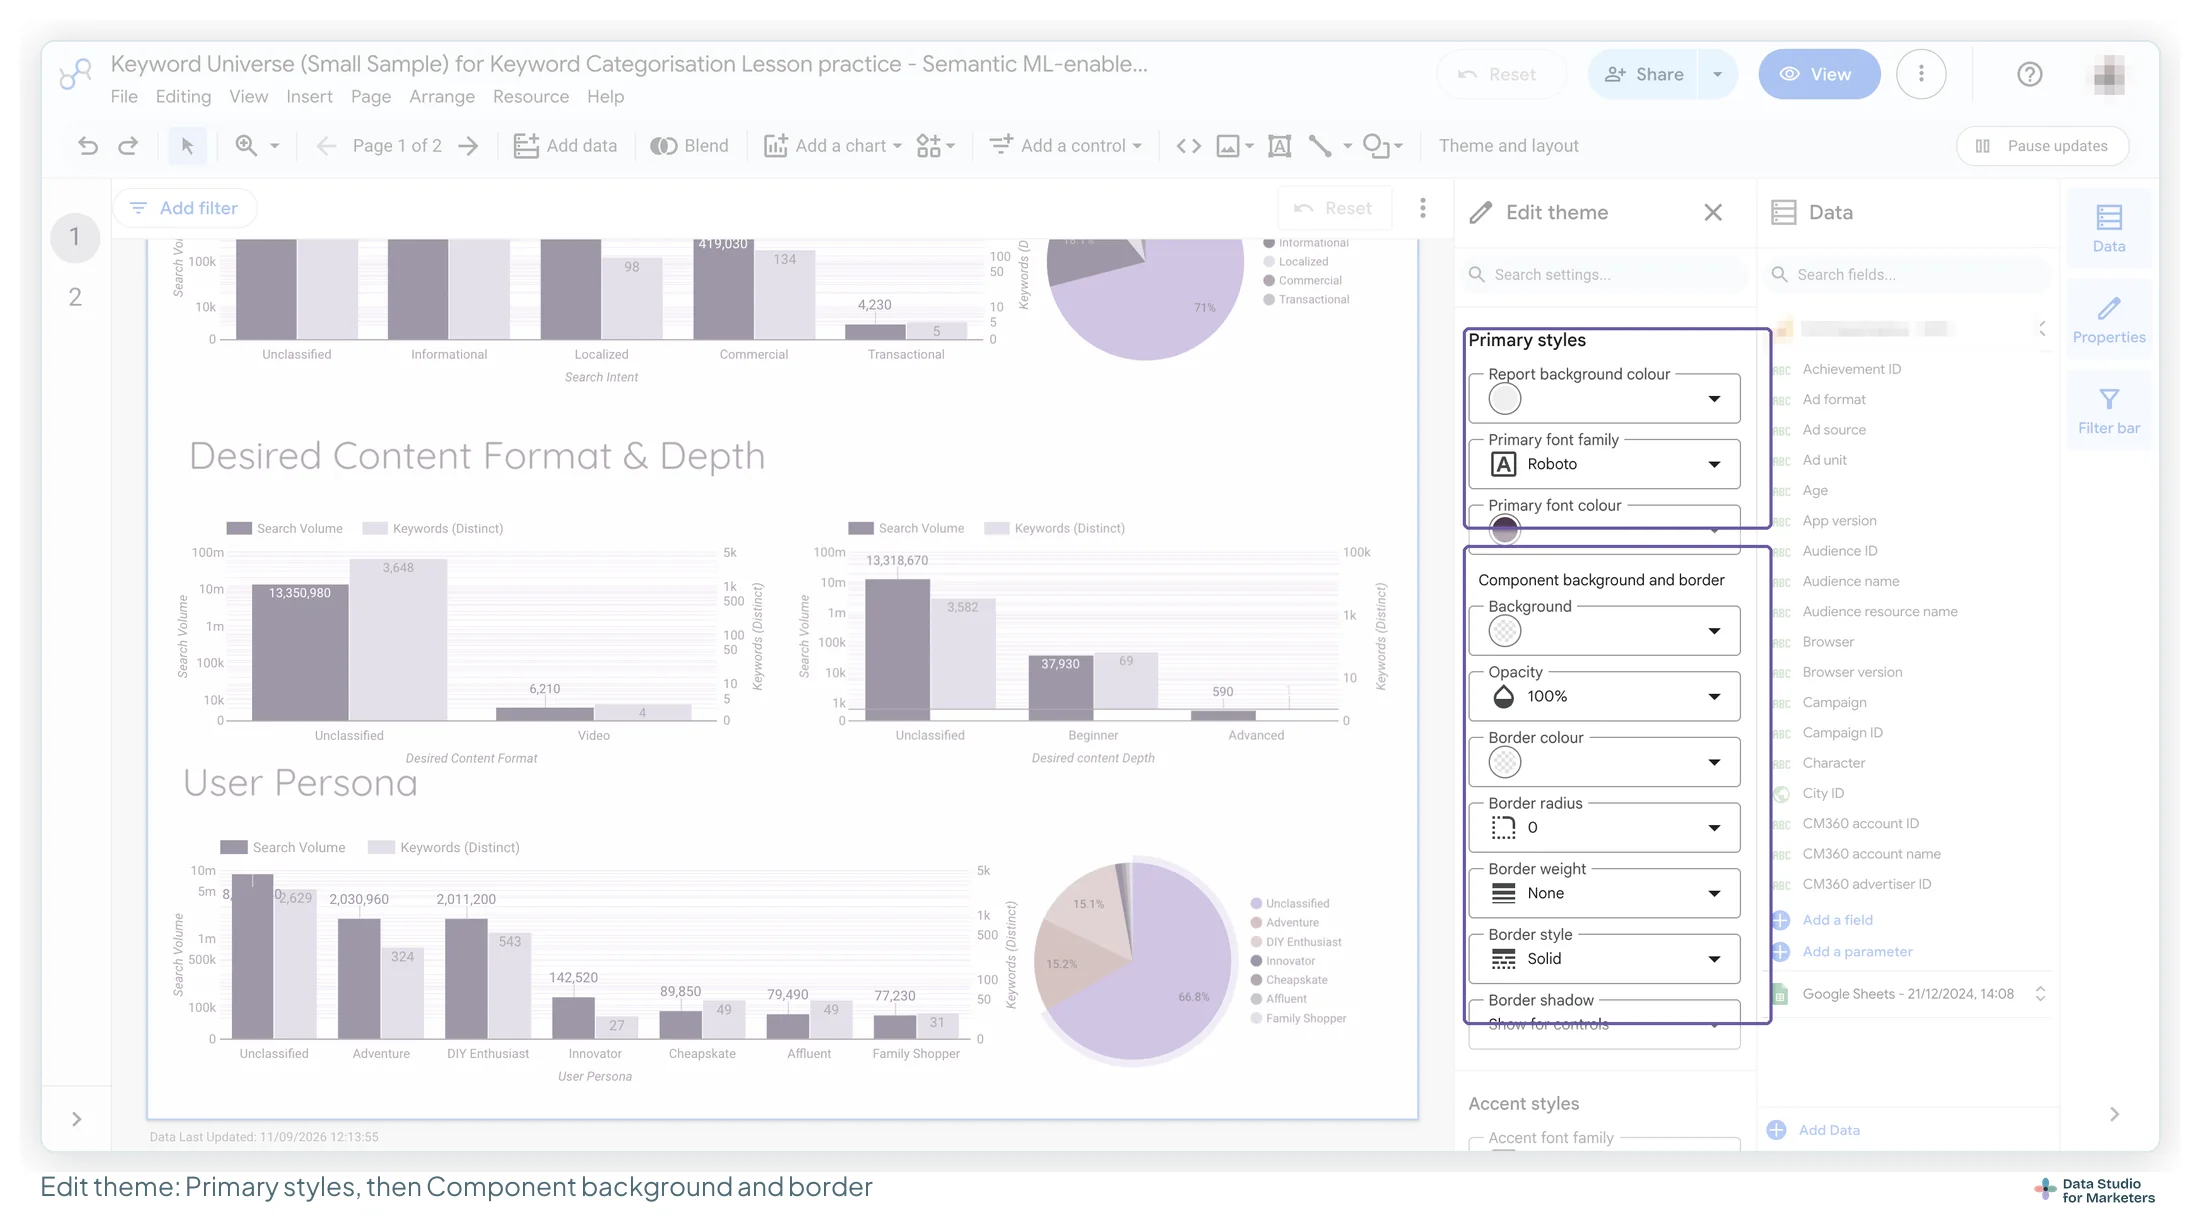Select the shape tool icon
2200x1226 pixels.
[x=1376, y=146]
